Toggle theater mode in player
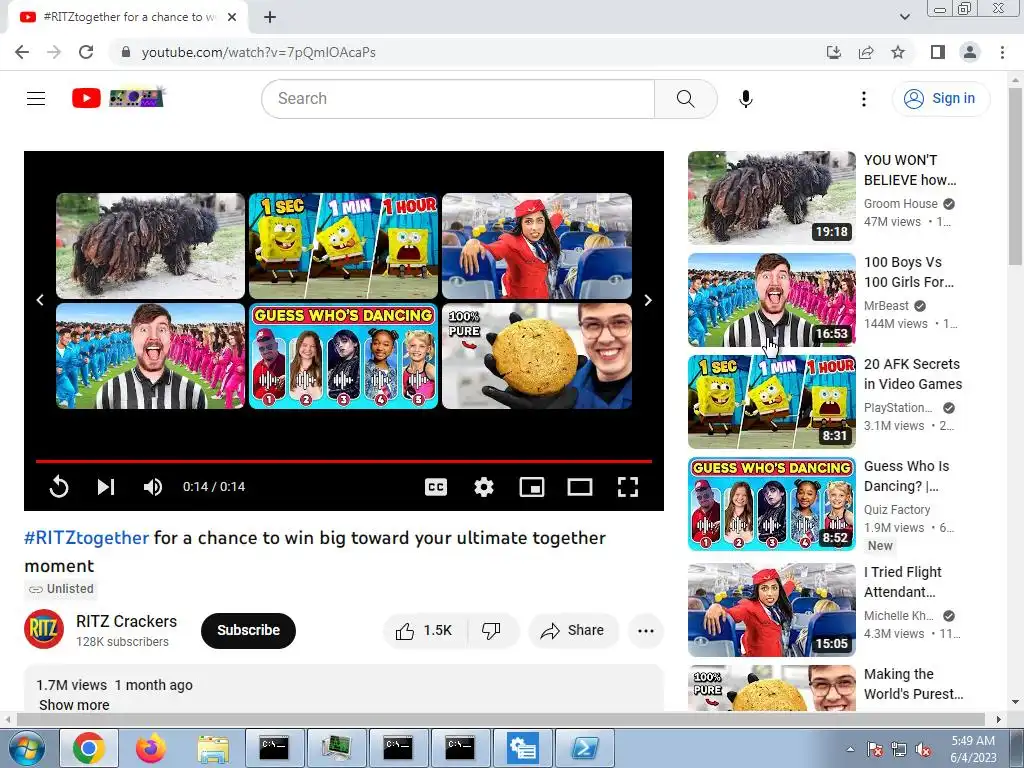 [x=580, y=487]
